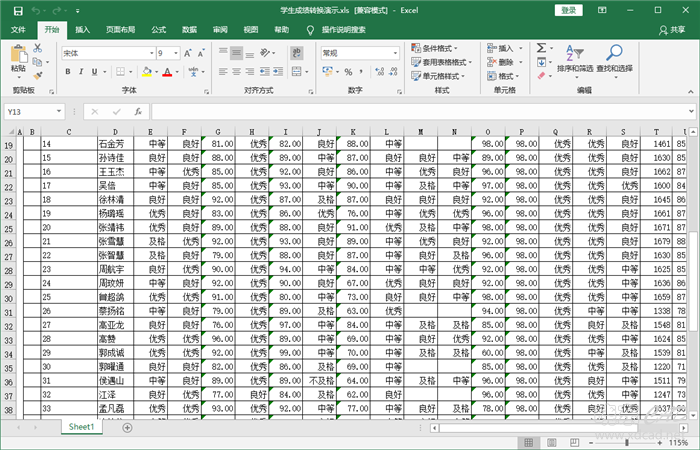Viewport: 700px width, 450px height.
Task: Increase decimal places
Action: click(x=379, y=71)
